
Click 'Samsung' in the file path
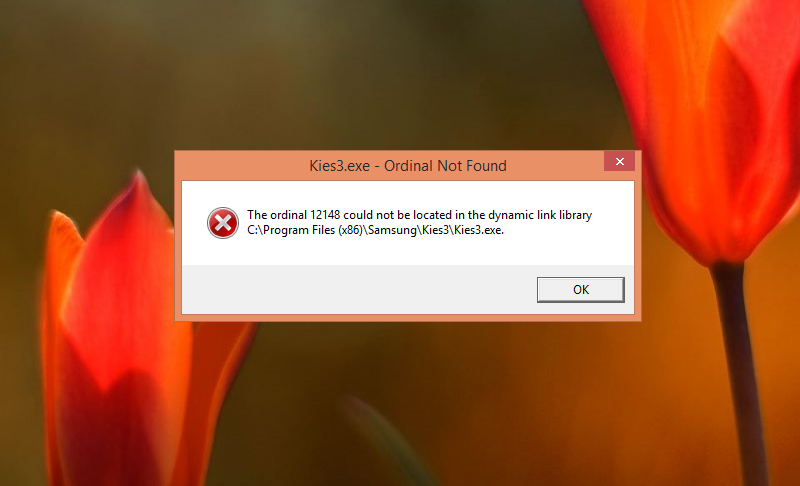pos(392,230)
